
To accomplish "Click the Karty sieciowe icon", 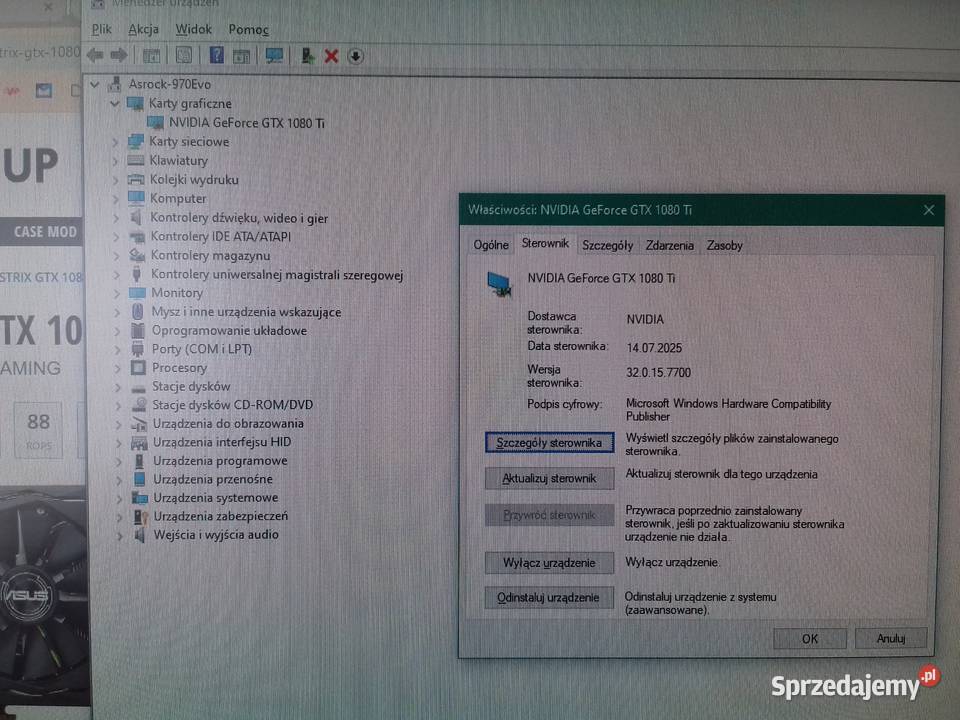I will [x=135, y=141].
